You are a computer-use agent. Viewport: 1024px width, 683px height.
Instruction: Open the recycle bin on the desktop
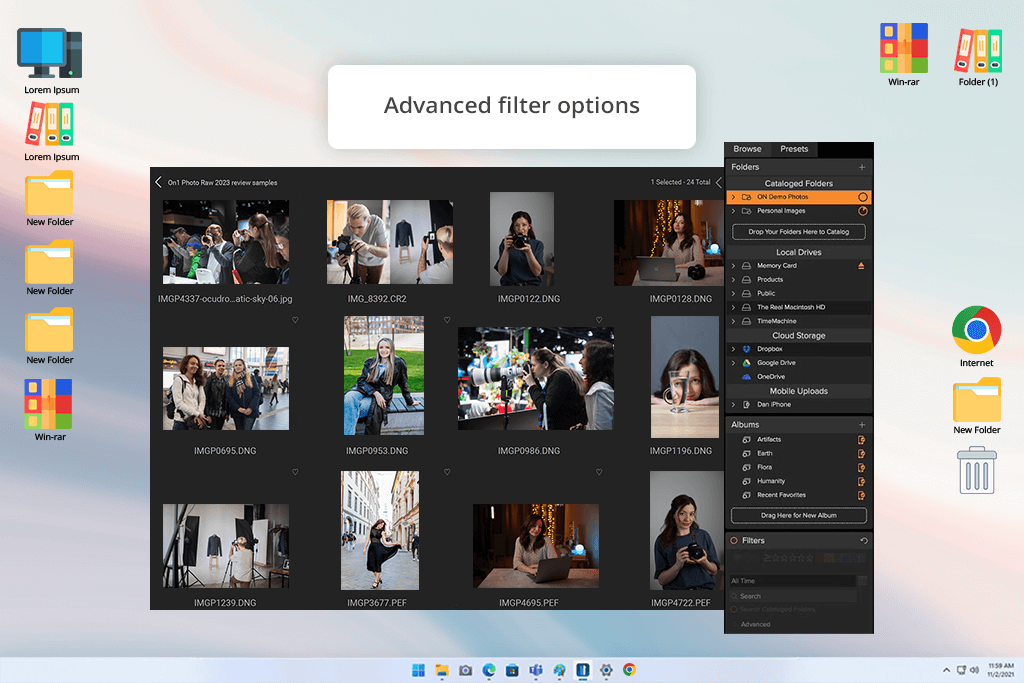pyautogui.click(x=976, y=470)
